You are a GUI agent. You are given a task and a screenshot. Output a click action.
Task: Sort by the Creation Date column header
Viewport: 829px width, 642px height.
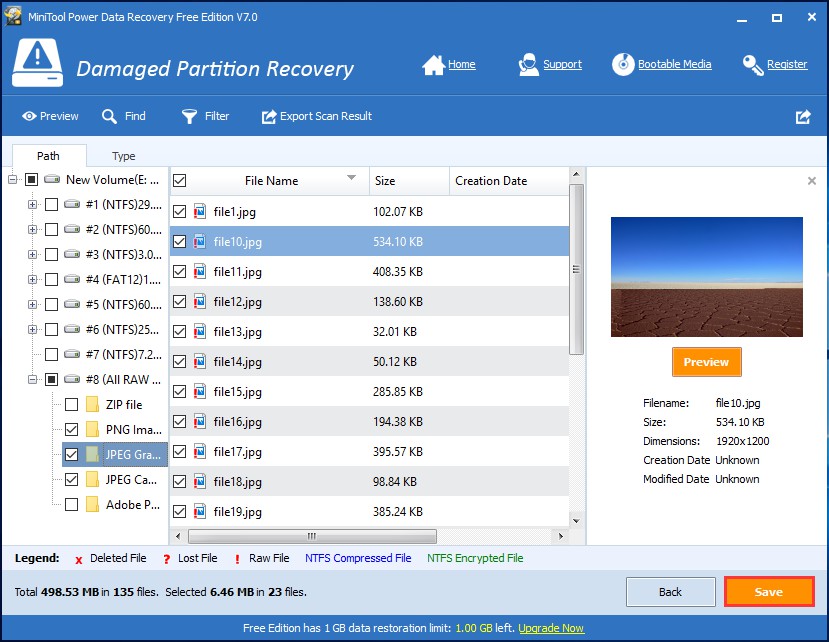509,181
